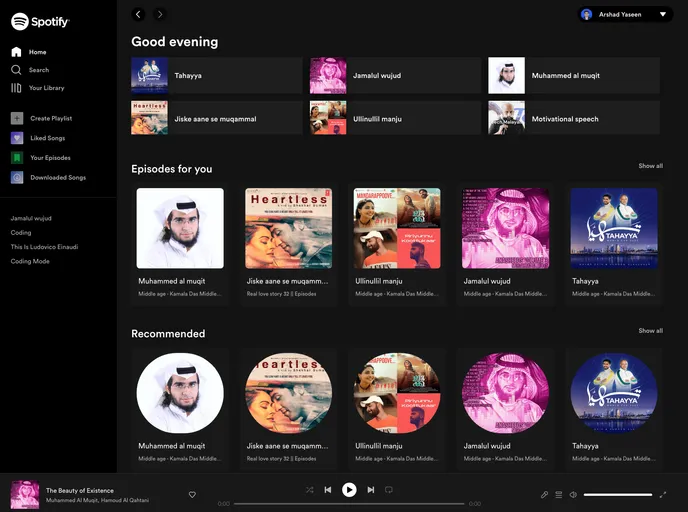Like the current song with heart icon
Image resolution: width=688 pixels, height=512 pixels.
[192, 494]
